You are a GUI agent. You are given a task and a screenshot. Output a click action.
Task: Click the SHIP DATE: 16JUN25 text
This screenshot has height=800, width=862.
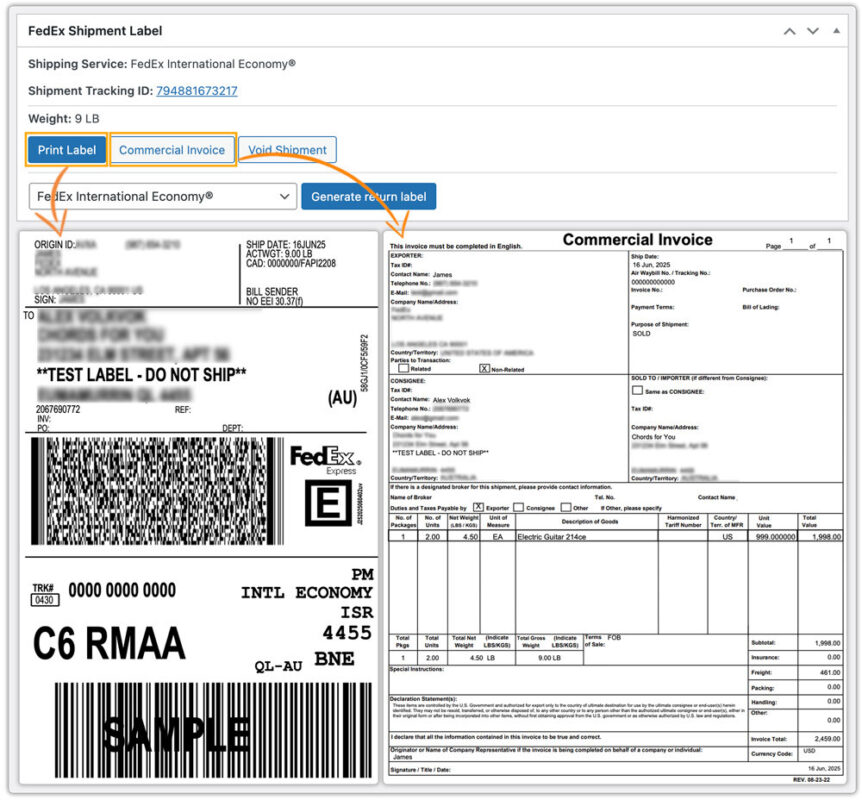coord(286,244)
